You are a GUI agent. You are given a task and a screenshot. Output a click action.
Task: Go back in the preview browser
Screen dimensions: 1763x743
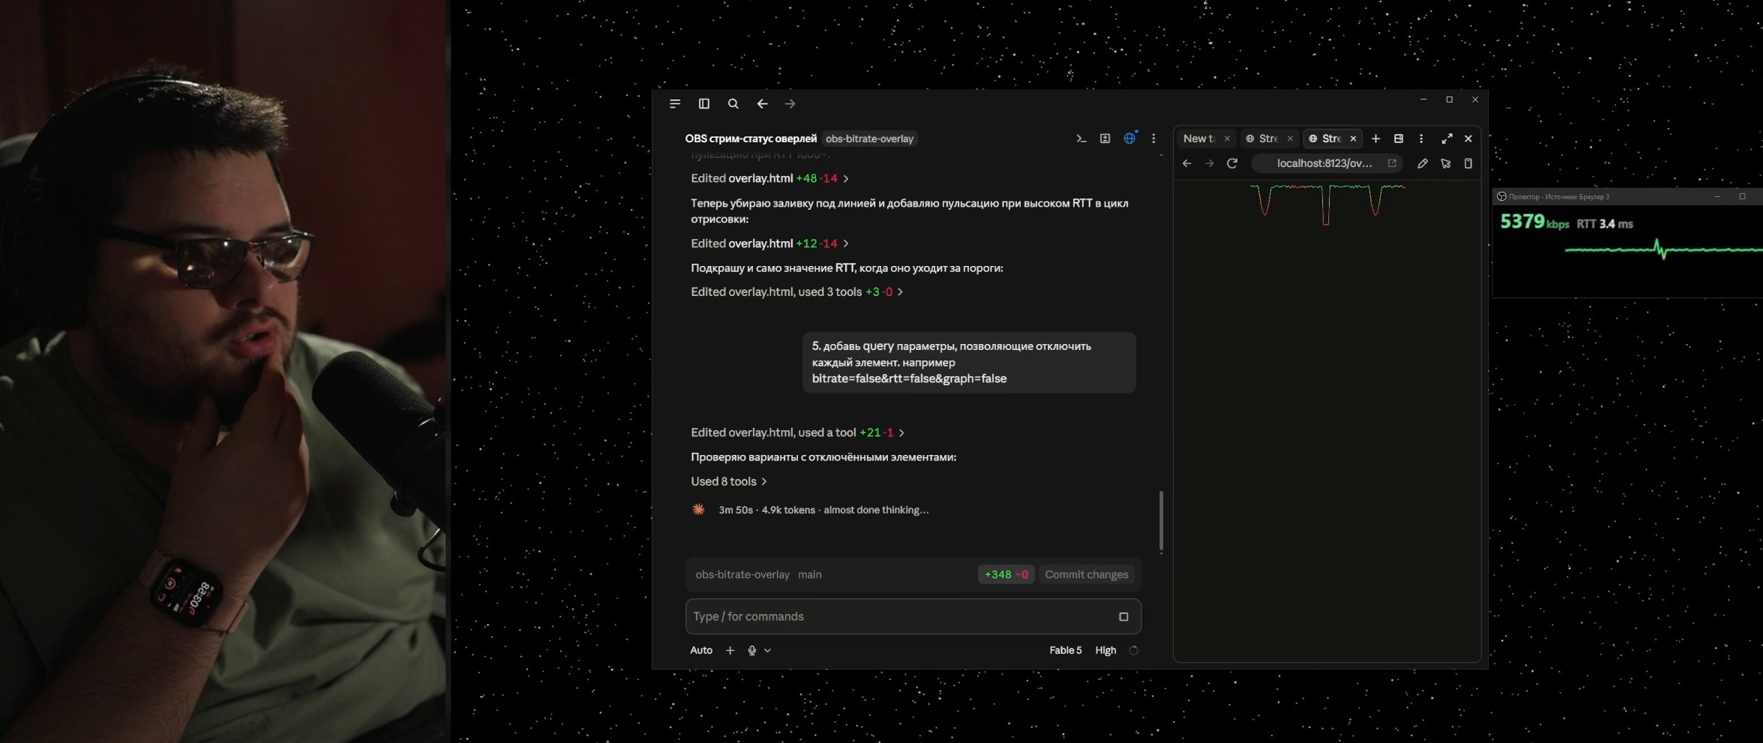click(x=1187, y=164)
